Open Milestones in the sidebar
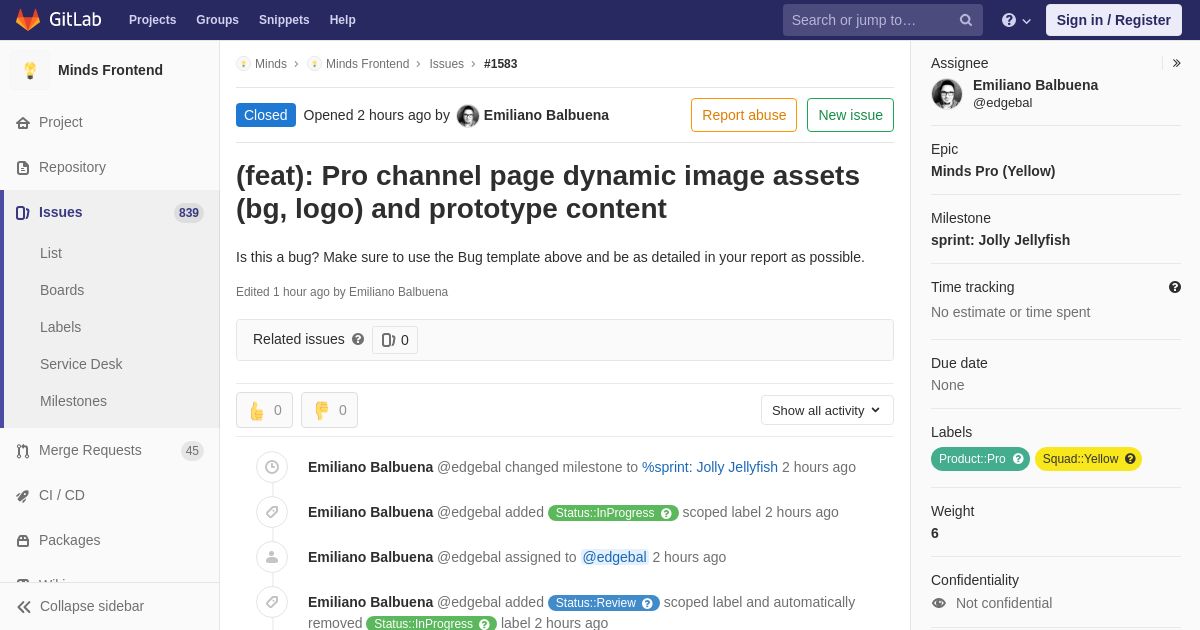This screenshot has width=1200, height=630. pyautogui.click(x=73, y=401)
